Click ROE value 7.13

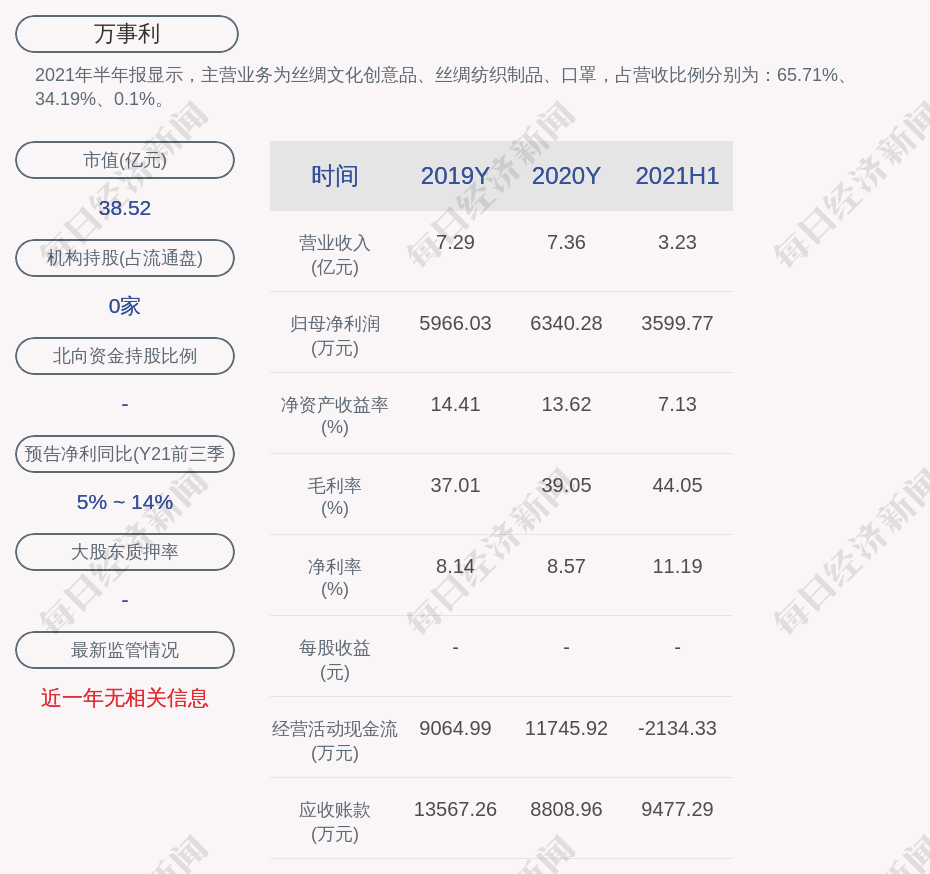point(677,404)
